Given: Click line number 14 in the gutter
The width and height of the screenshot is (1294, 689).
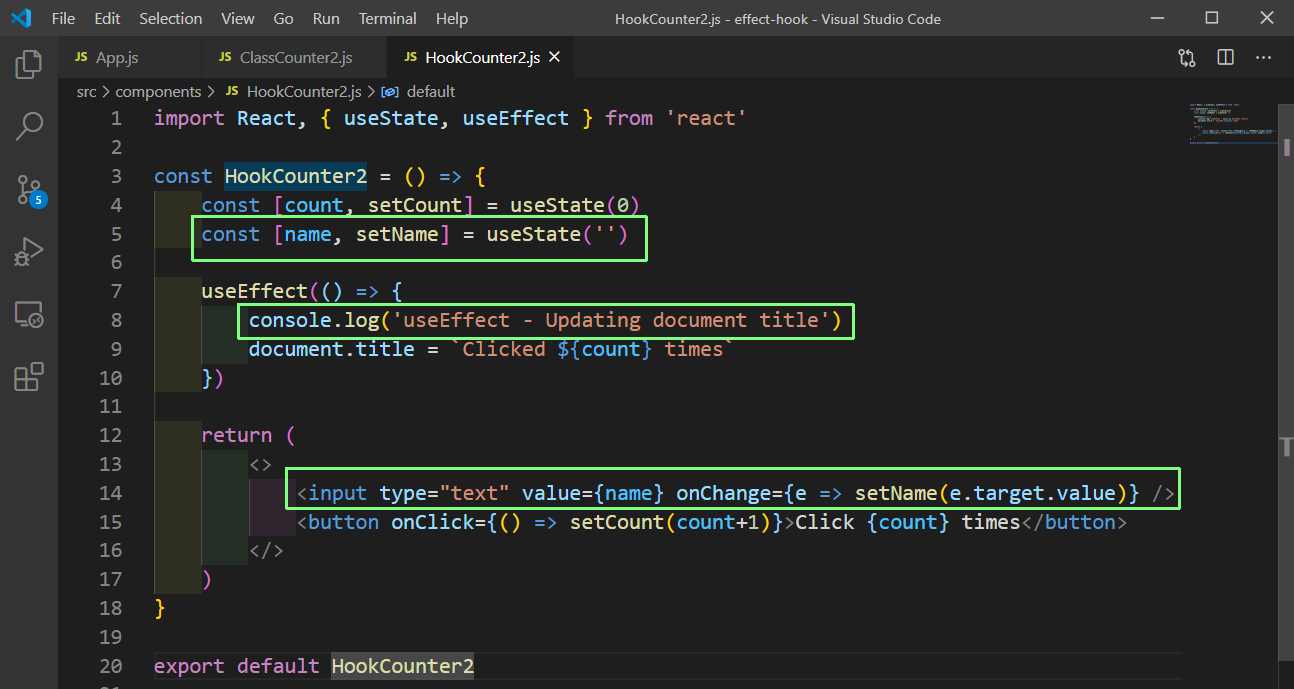Looking at the screenshot, I should [111, 493].
